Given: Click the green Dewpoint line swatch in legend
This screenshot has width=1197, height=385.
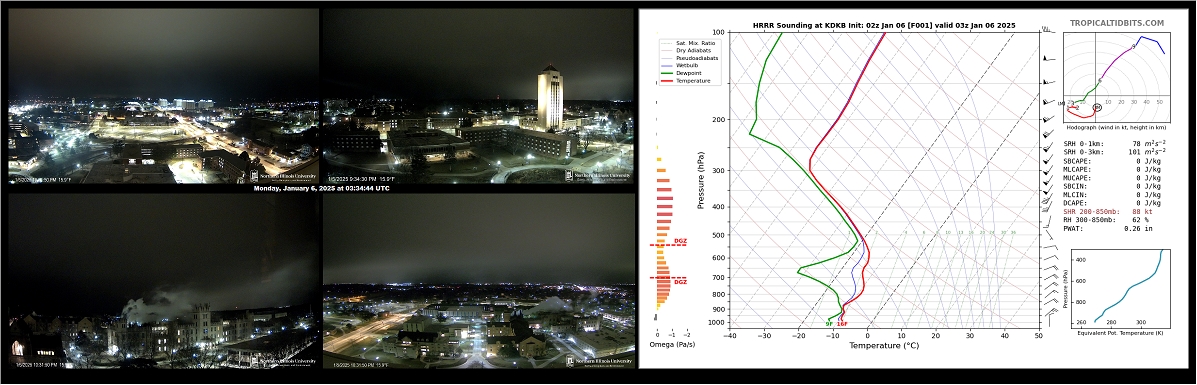Looking at the screenshot, I should coord(667,73).
